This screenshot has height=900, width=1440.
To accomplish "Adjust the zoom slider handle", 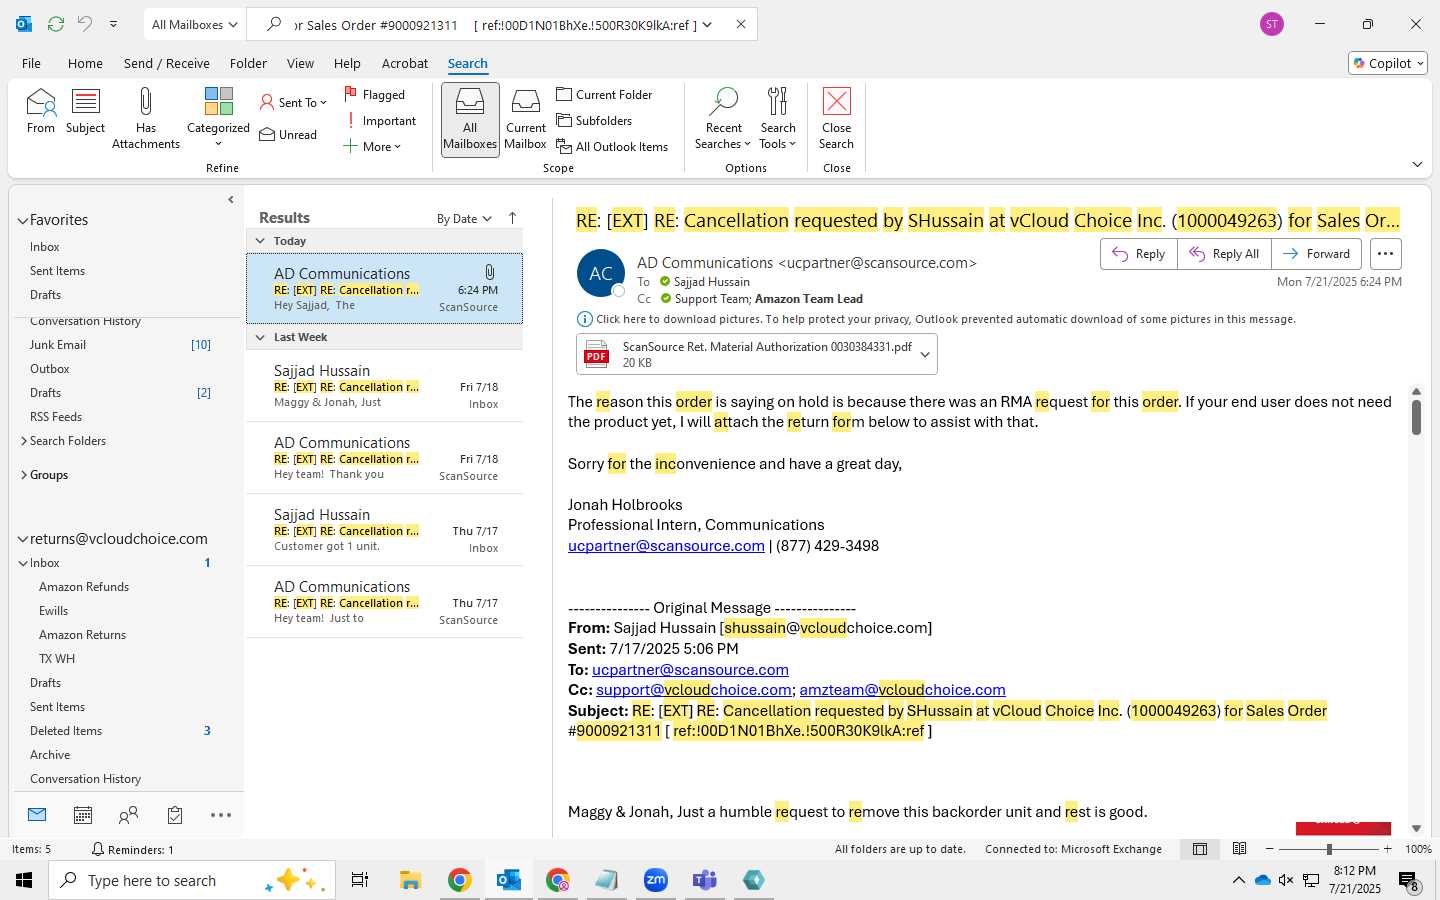I will (1329, 849).
